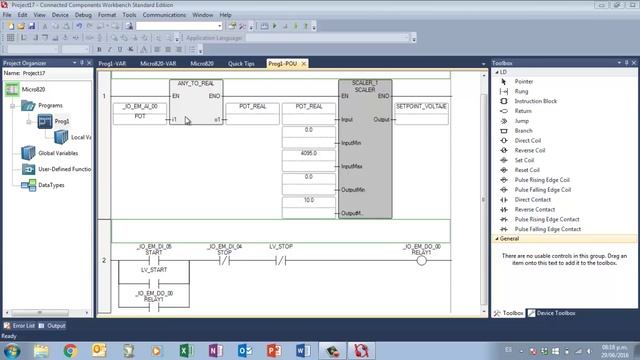This screenshot has height=360, width=640.
Task: Select the RELAY1 output coil
Action: coord(422,260)
